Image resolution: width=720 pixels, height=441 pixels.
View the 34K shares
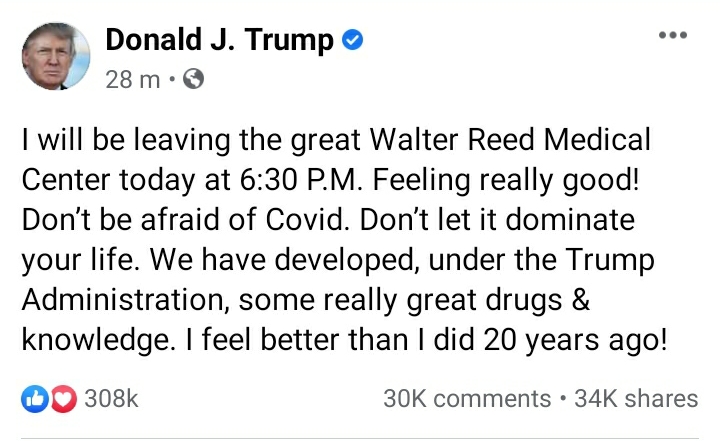634,398
